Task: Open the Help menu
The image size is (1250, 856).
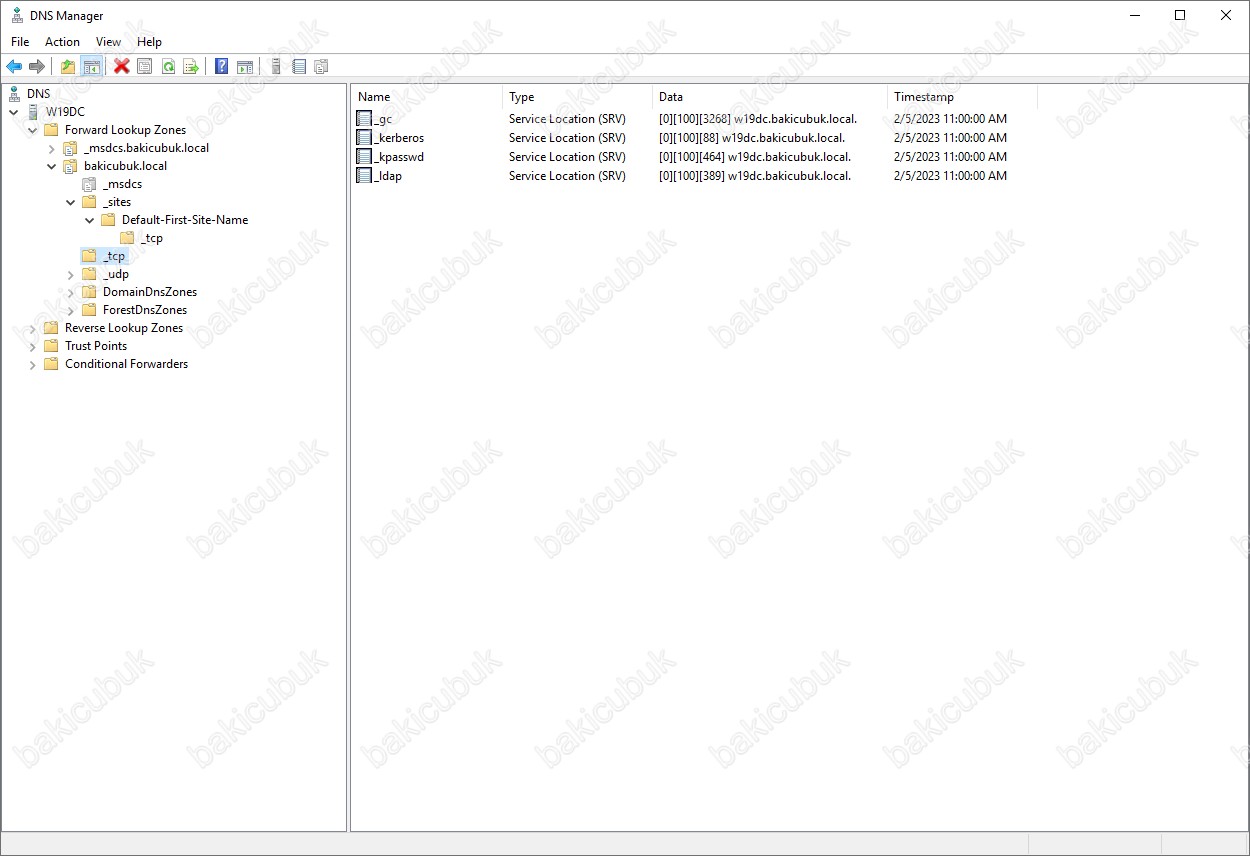Action: point(149,42)
